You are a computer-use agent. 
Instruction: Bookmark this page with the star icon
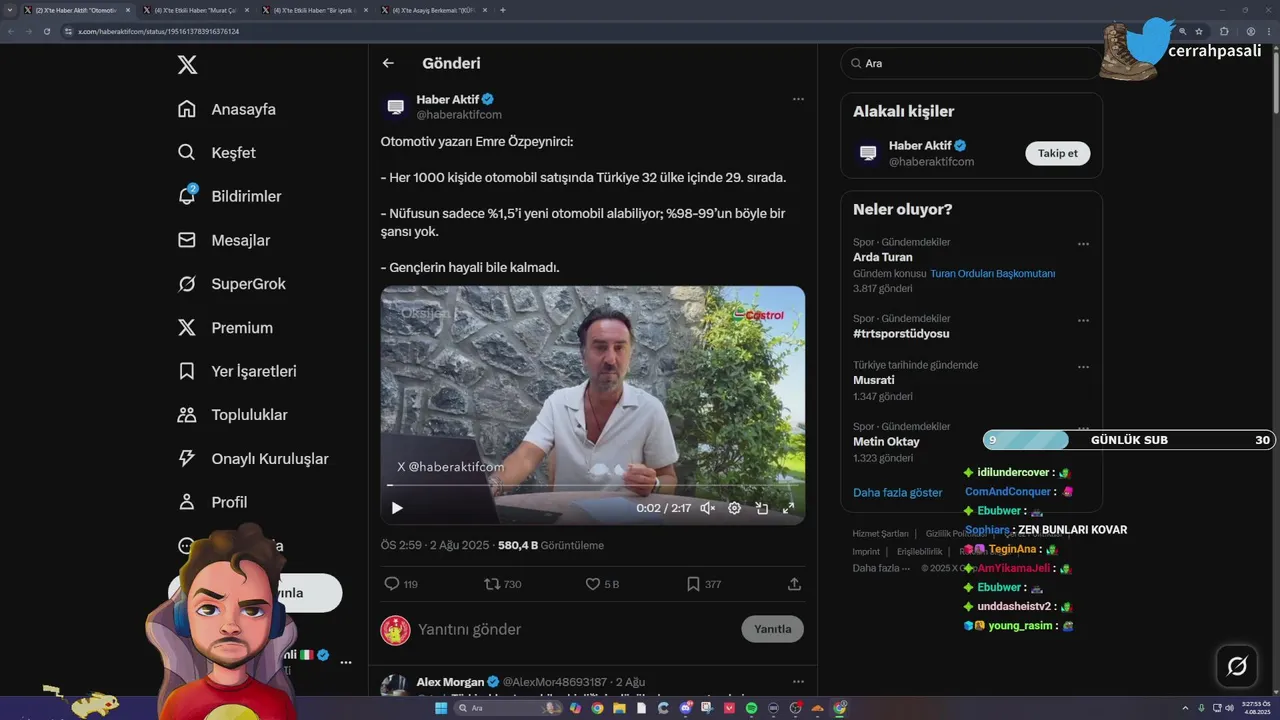click(x=1198, y=31)
